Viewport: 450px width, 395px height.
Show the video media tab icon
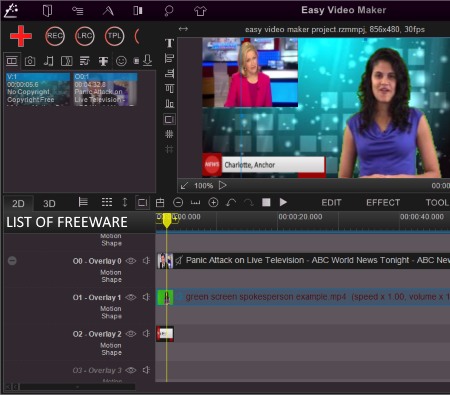pos(12,61)
